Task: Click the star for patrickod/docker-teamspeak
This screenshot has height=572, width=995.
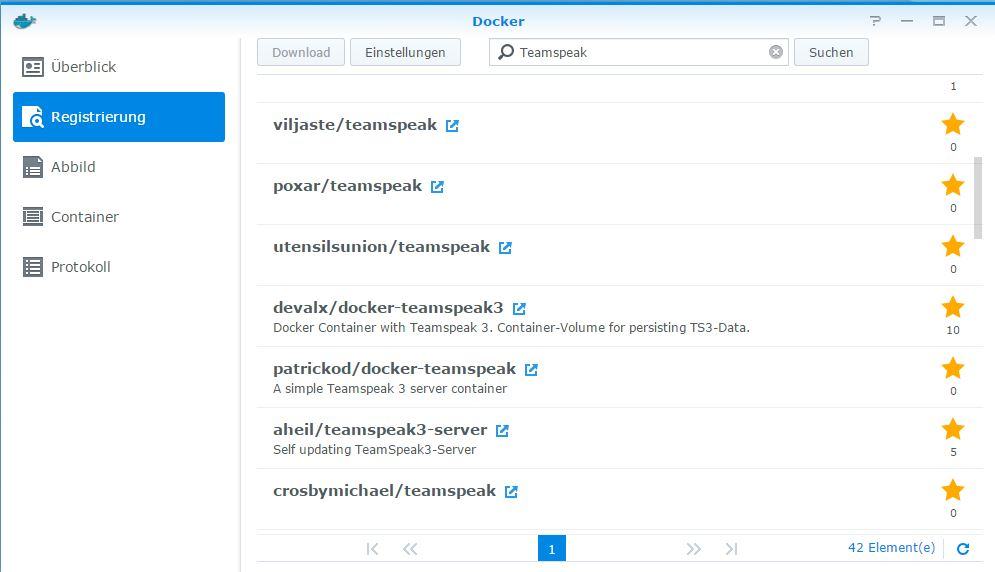Action: pos(952,368)
